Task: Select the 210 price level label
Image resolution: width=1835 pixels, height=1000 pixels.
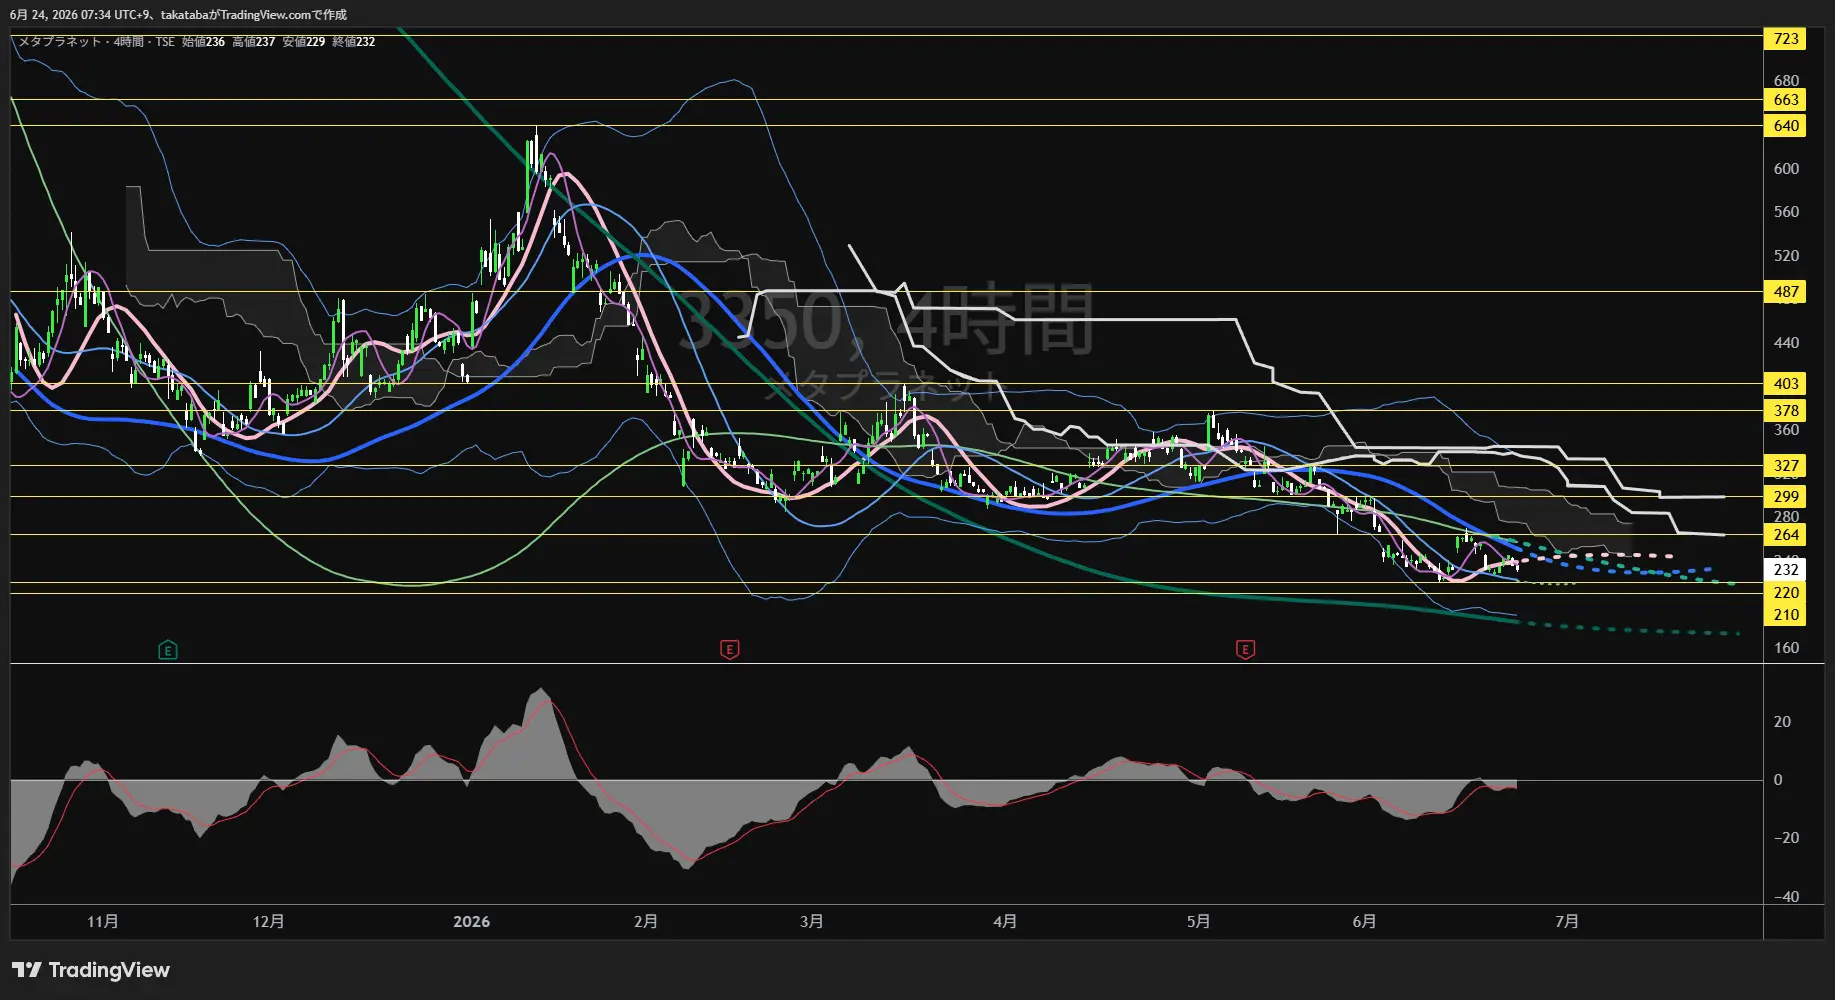Action: (1786, 615)
